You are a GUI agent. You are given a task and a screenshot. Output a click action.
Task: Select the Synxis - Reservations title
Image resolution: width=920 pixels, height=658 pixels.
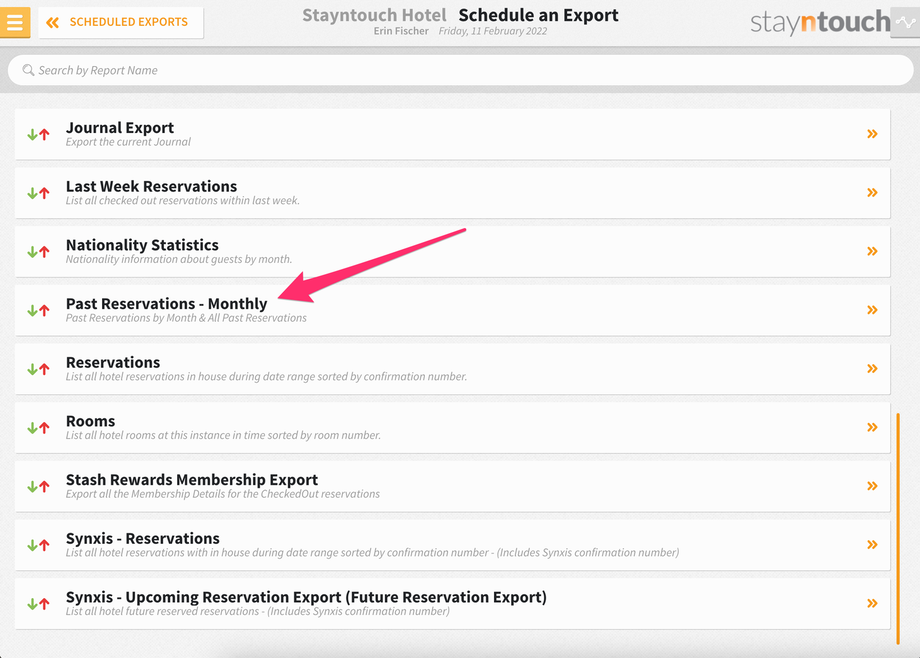pos(143,538)
